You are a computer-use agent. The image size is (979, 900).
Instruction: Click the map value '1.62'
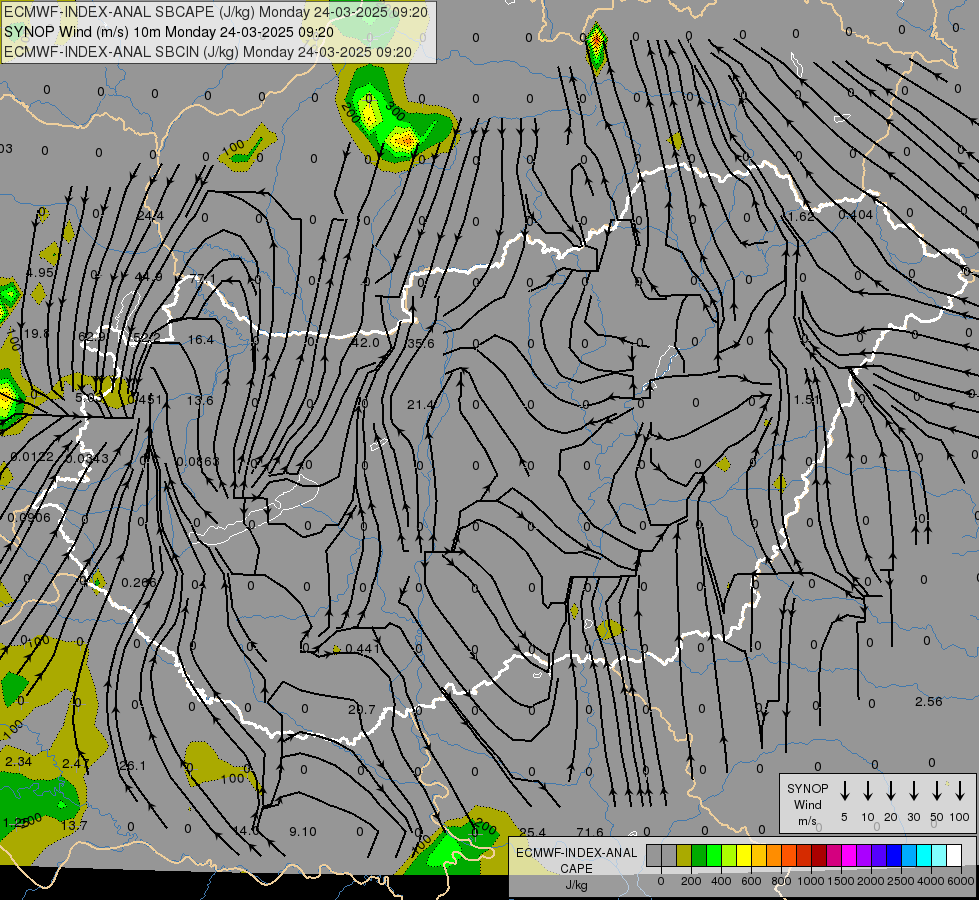802,217
